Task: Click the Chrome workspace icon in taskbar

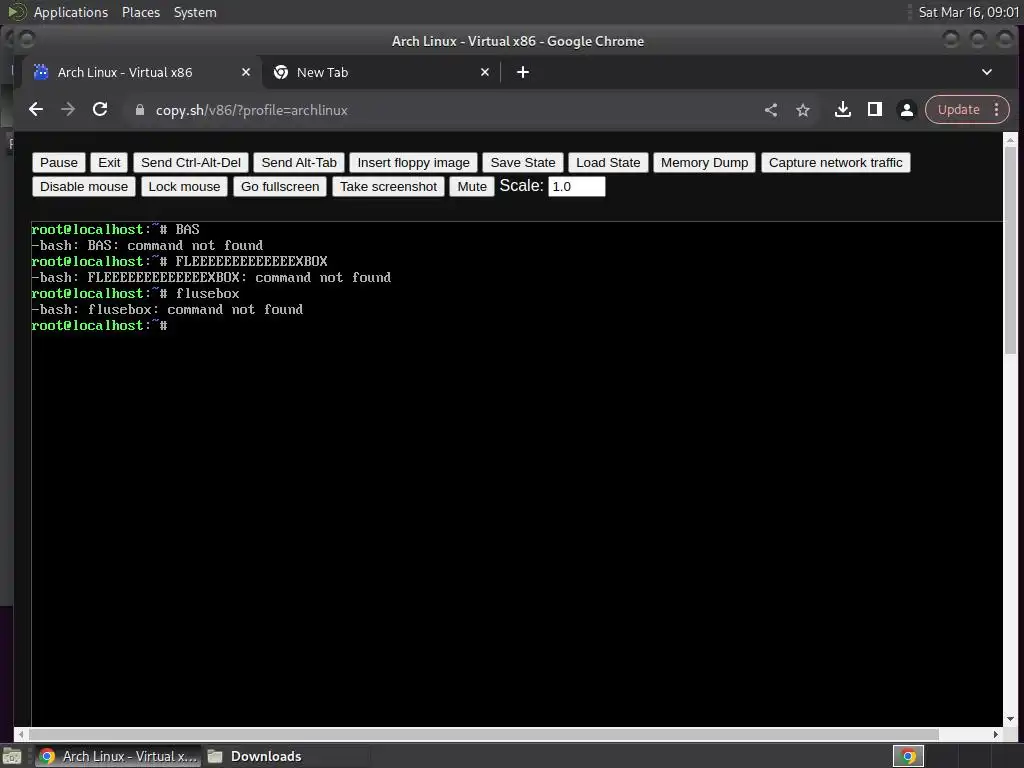Action: 908,756
